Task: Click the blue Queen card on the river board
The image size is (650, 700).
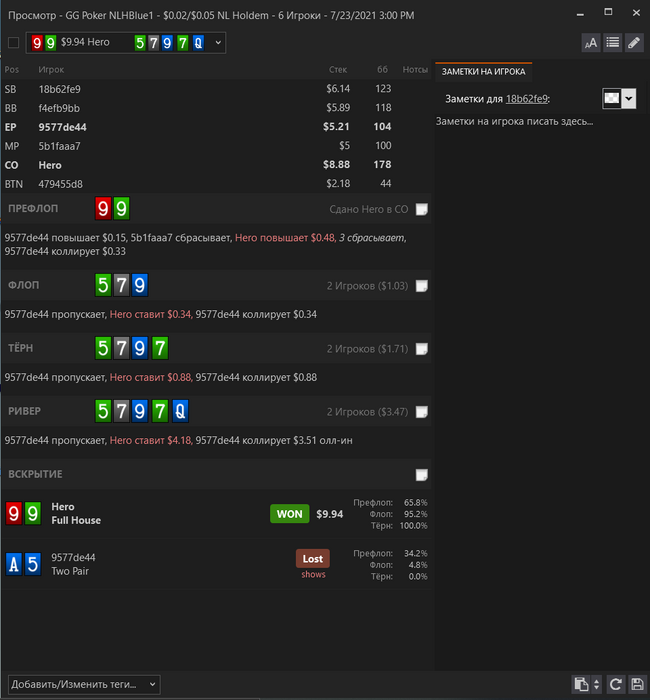Action: (180, 411)
